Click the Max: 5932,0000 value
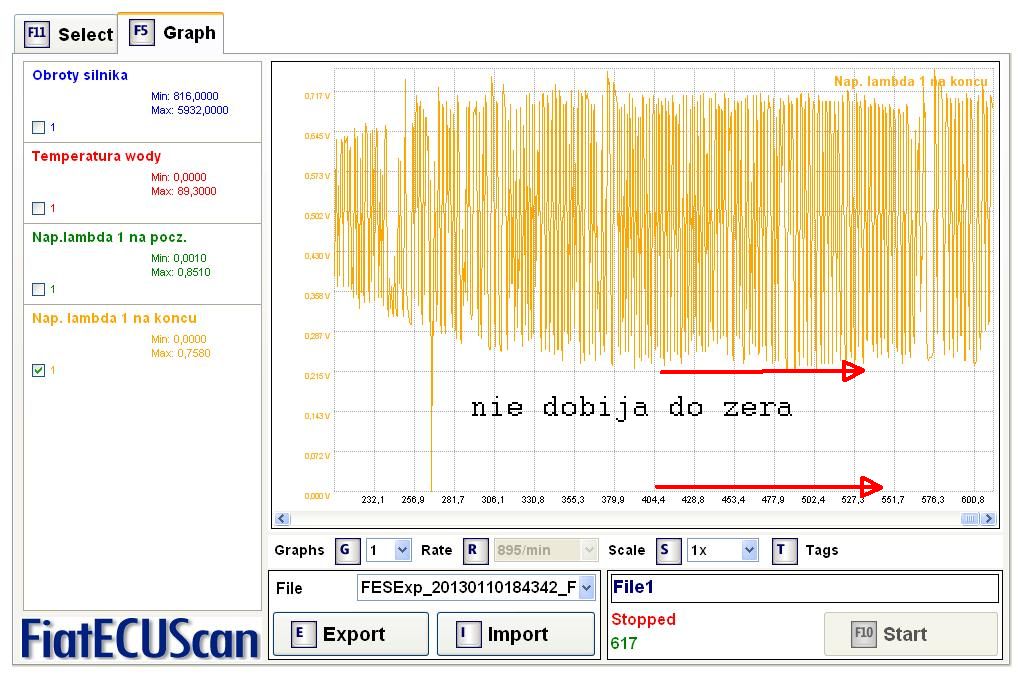This screenshot has width=1020, height=678. (x=189, y=111)
